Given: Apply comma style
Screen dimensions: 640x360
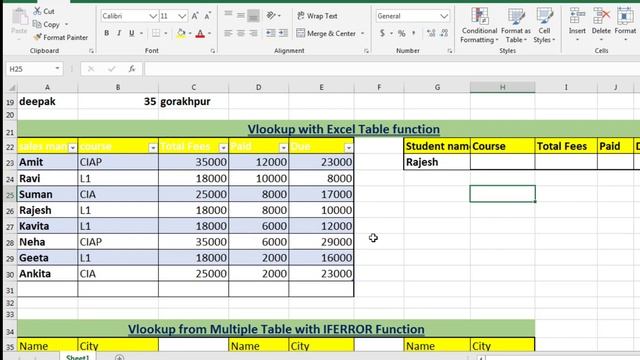Looking at the screenshot, I should [x=413, y=33].
